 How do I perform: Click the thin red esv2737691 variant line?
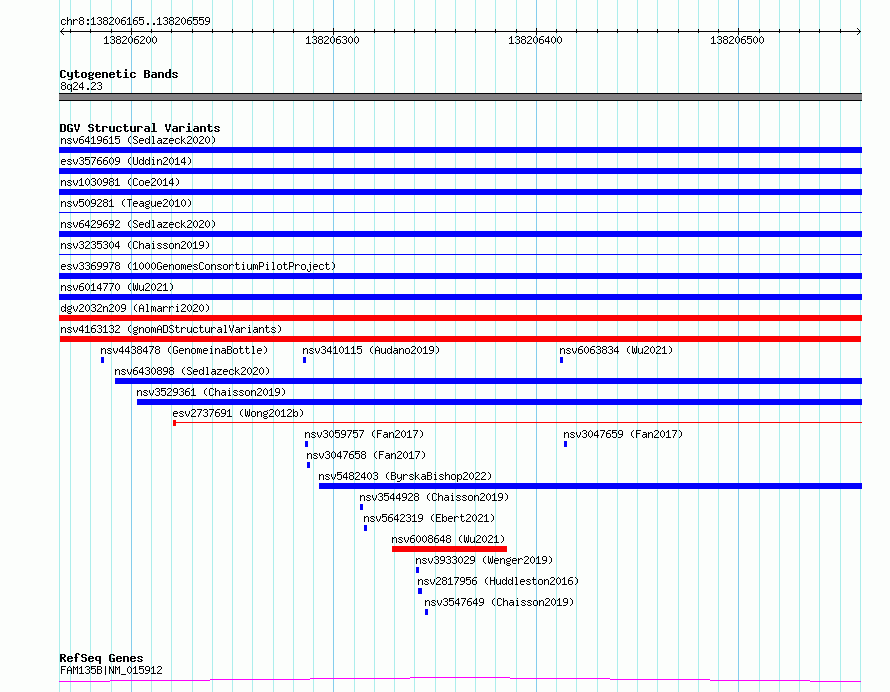pos(518,423)
